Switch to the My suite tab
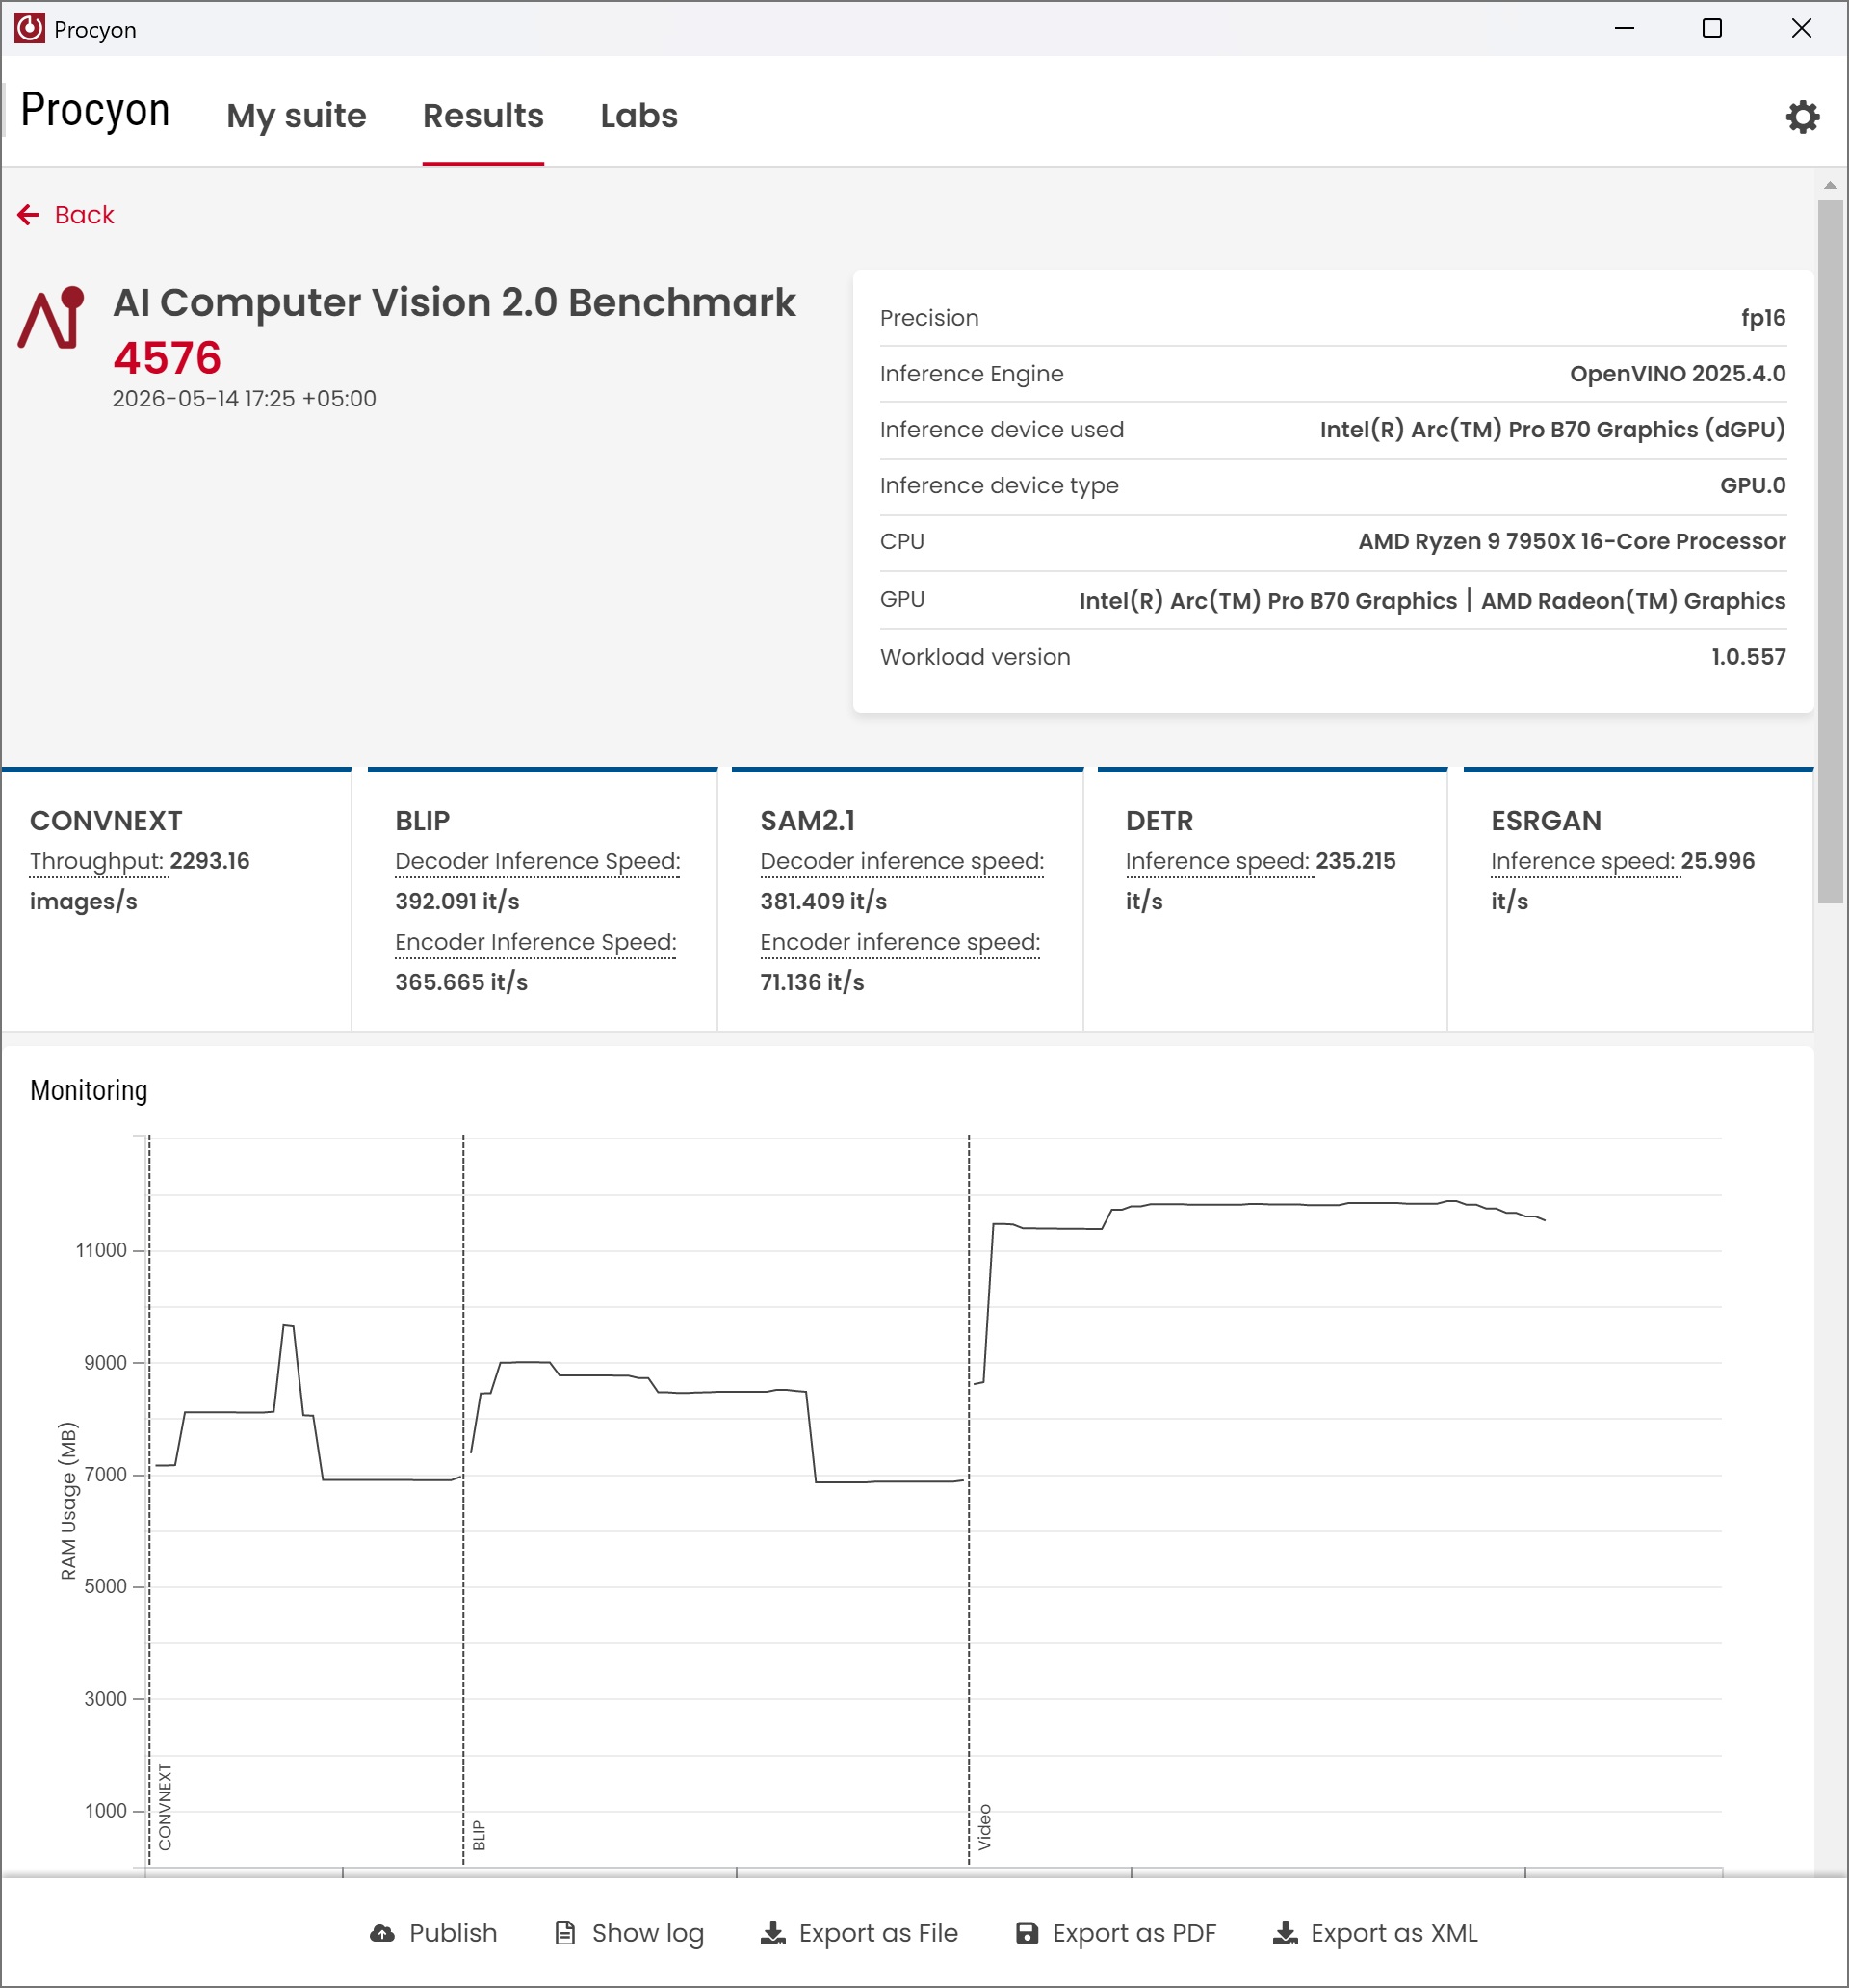 click(296, 116)
